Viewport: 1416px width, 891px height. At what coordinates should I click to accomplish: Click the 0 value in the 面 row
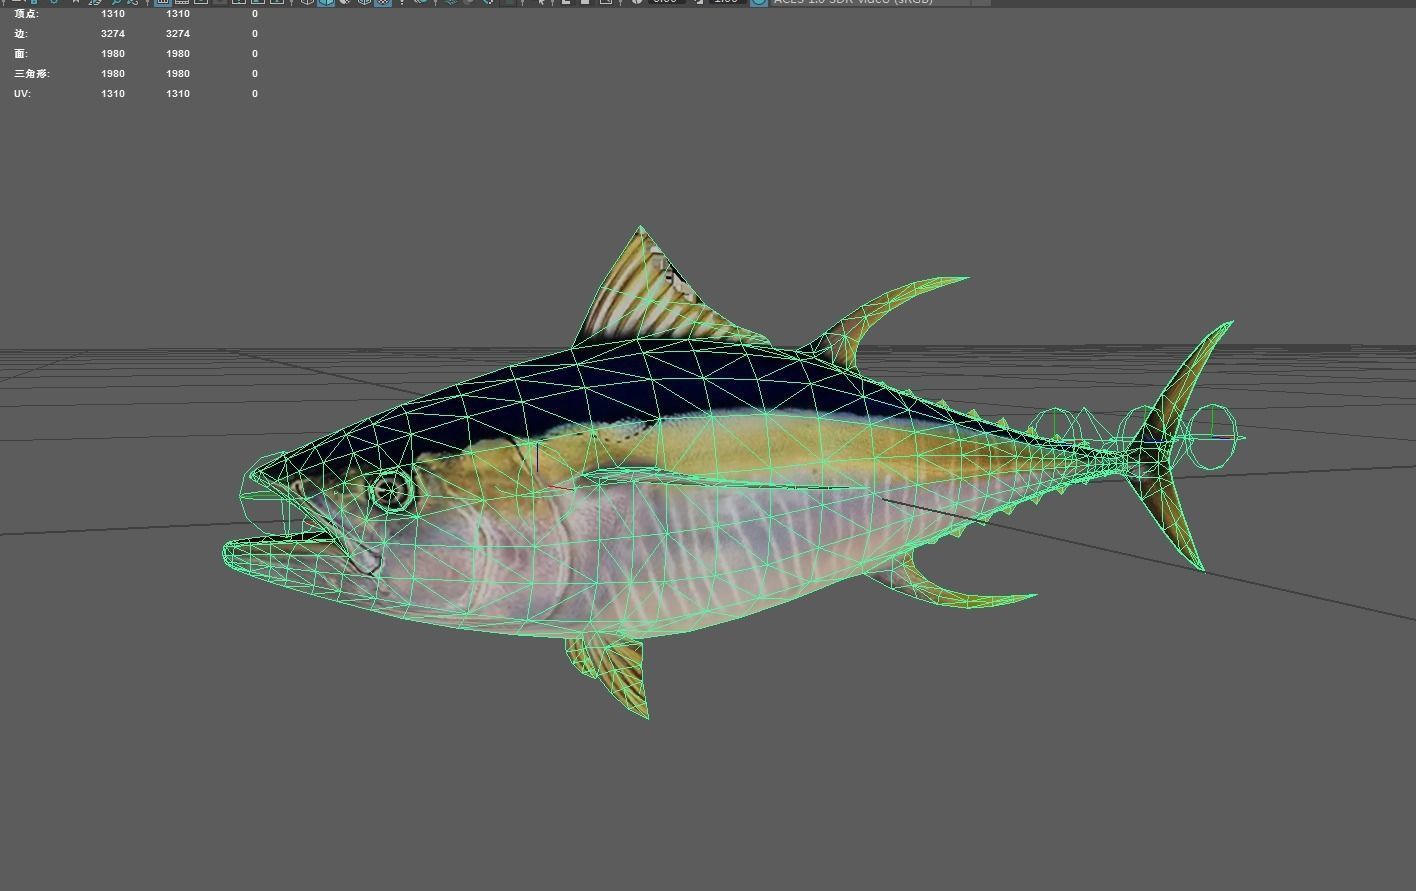255,54
